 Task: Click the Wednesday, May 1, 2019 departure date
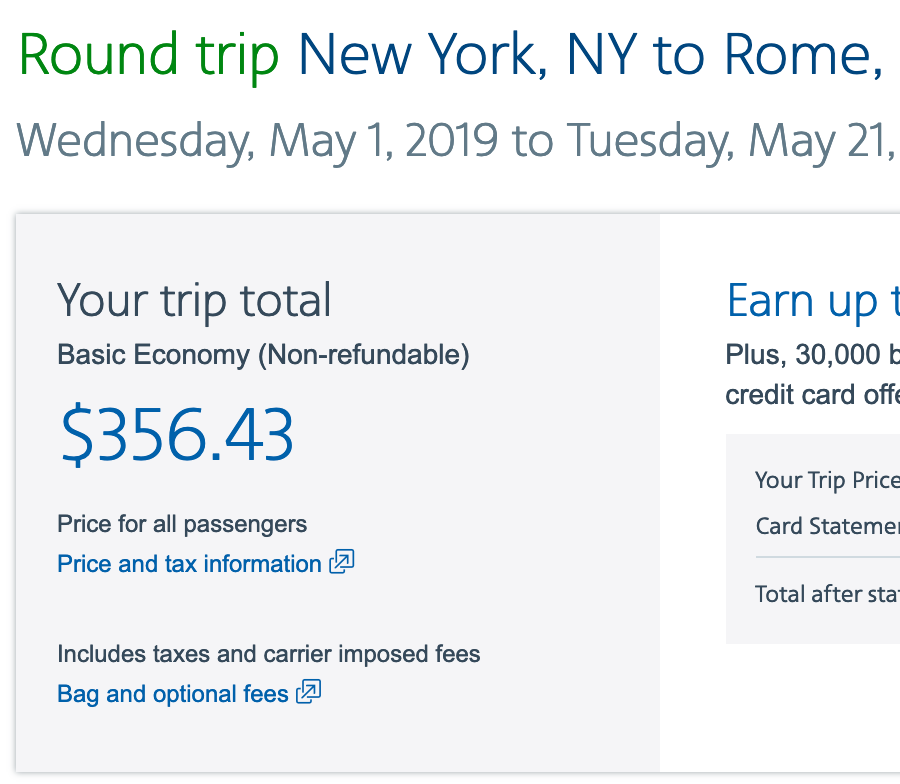click(x=257, y=139)
